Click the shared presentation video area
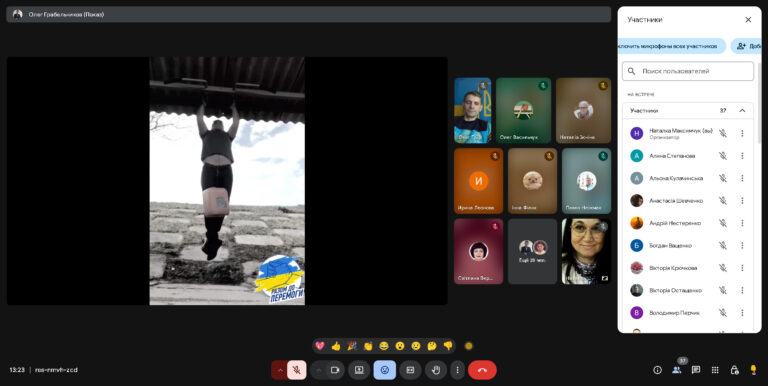 227,181
